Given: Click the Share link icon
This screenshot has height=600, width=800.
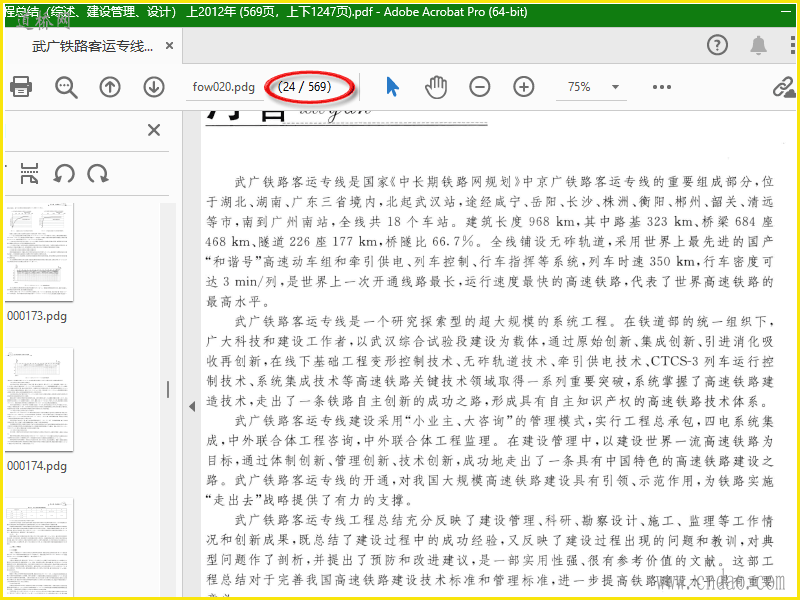Looking at the screenshot, I should point(784,87).
